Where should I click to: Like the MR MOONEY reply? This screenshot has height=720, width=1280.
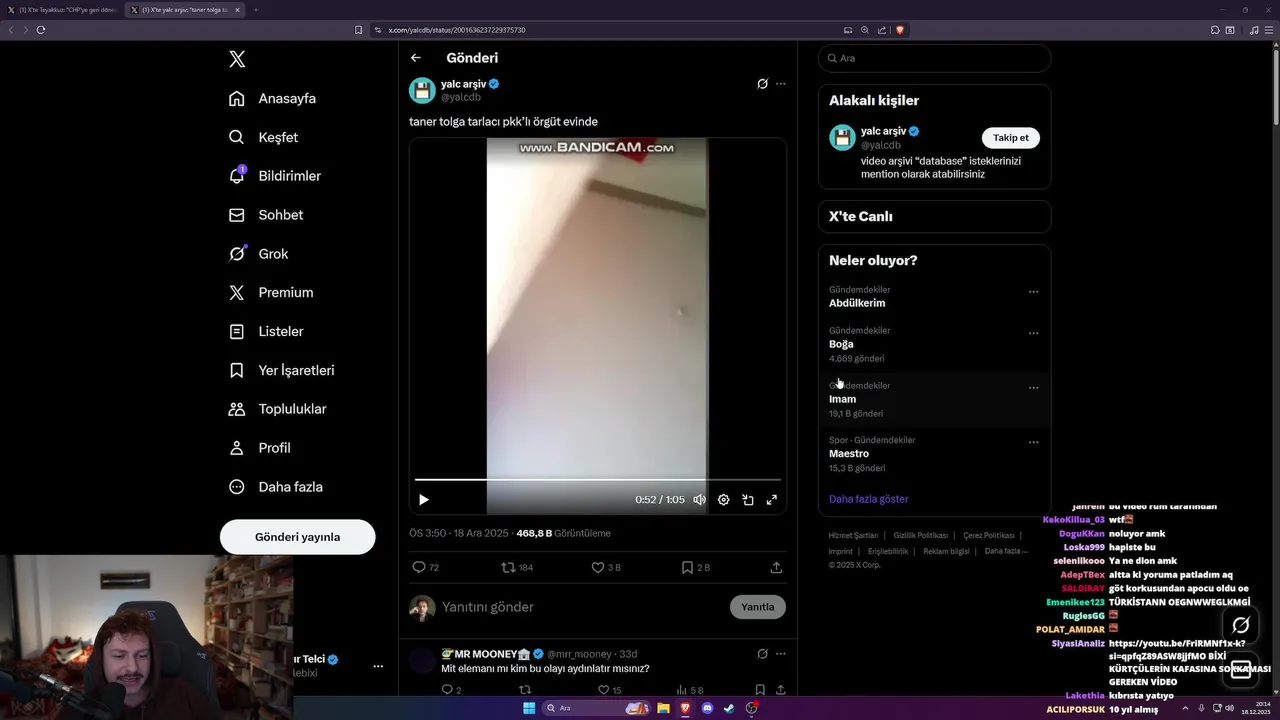610,690
